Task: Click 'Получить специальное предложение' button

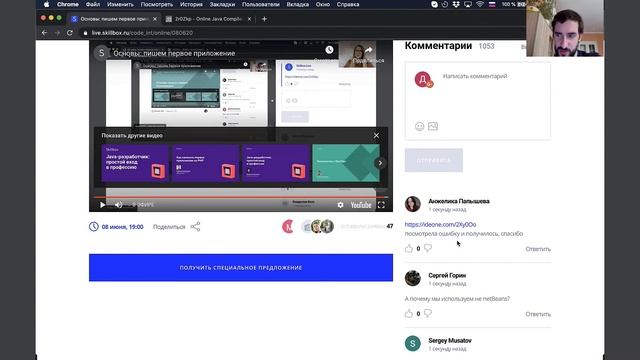Action: 241,268
